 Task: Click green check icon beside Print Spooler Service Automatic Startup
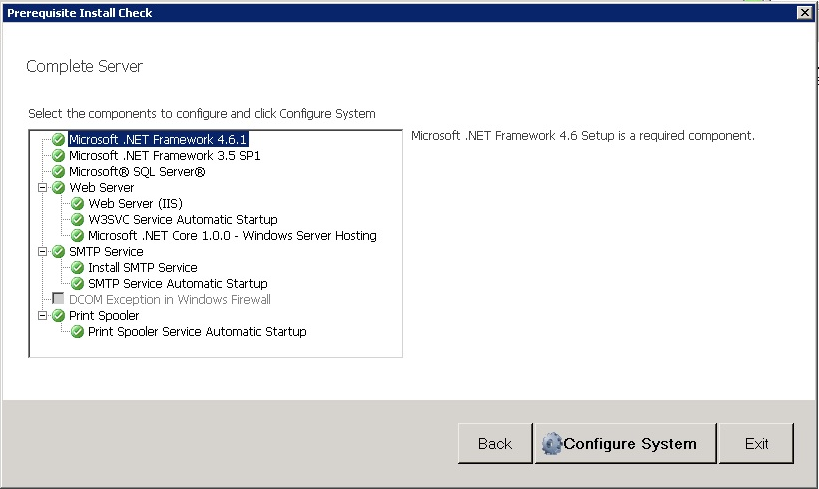coord(77,332)
